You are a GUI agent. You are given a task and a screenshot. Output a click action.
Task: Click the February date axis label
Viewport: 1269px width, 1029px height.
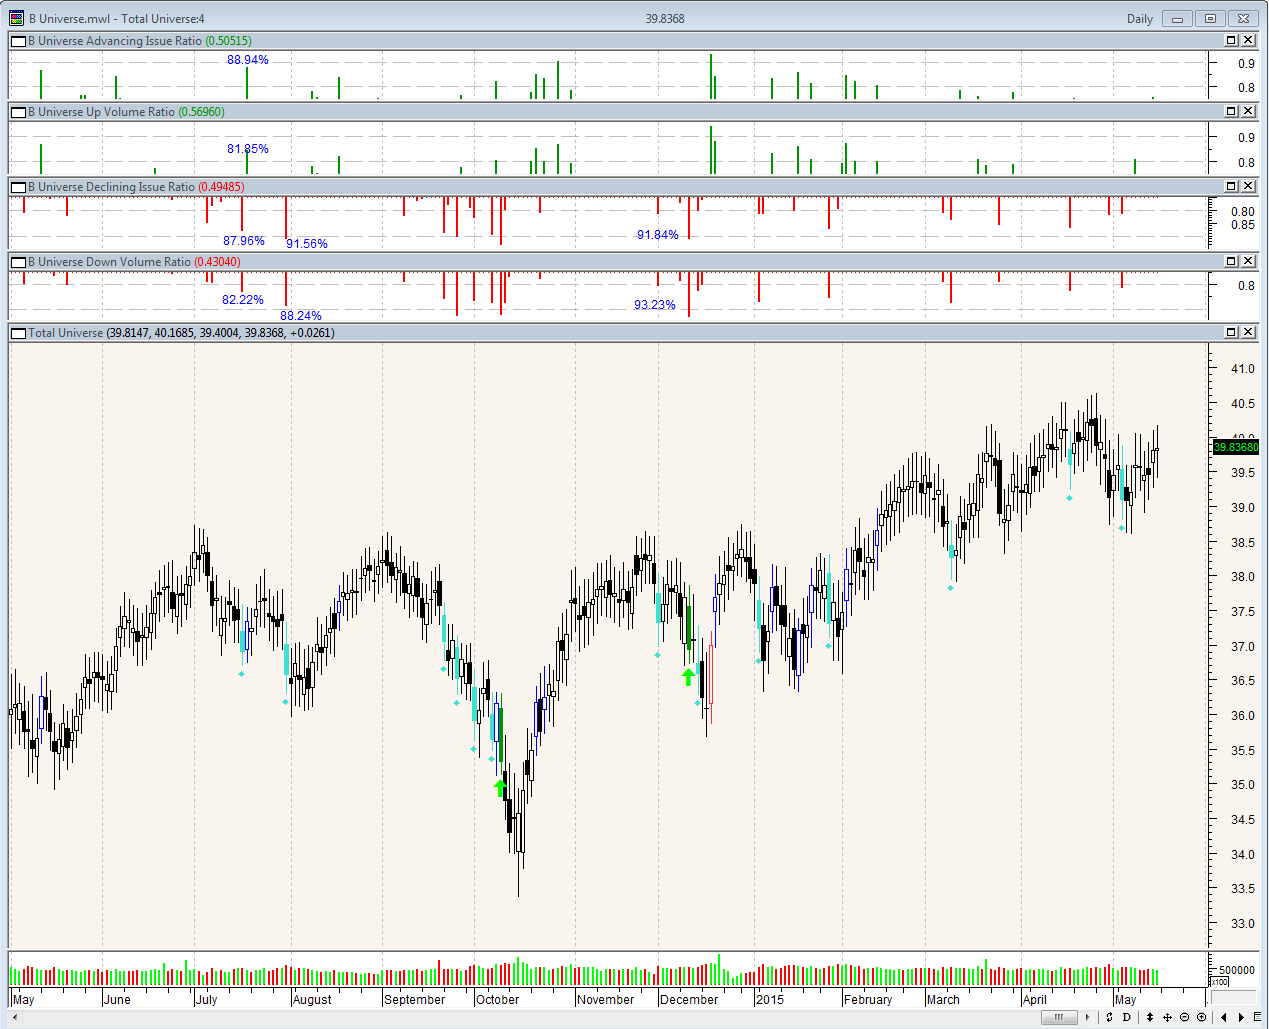tap(868, 1000)
